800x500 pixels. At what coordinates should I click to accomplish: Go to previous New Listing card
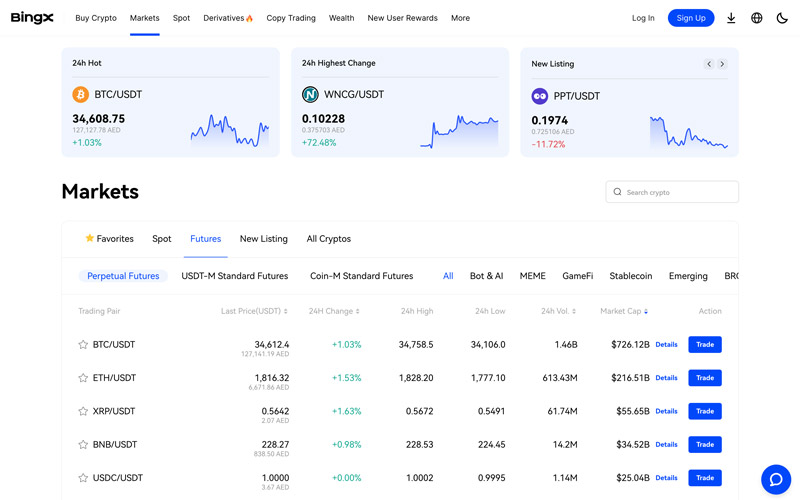pyautogui.click(x=709, y=64)
